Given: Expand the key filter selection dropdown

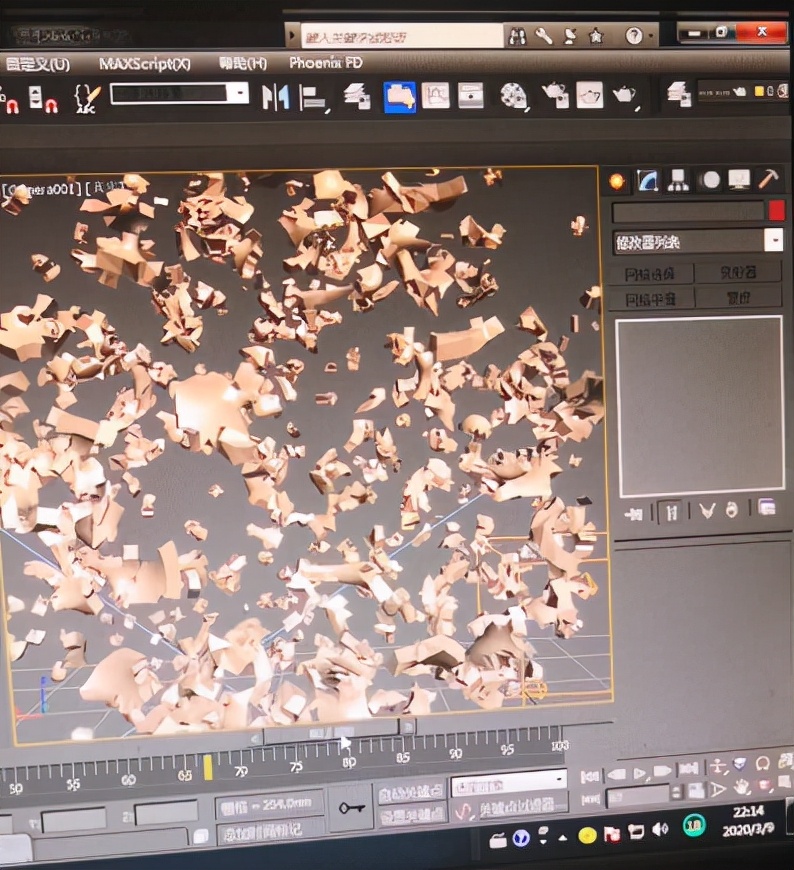Looking at the screenshot, I should [557, 781].
